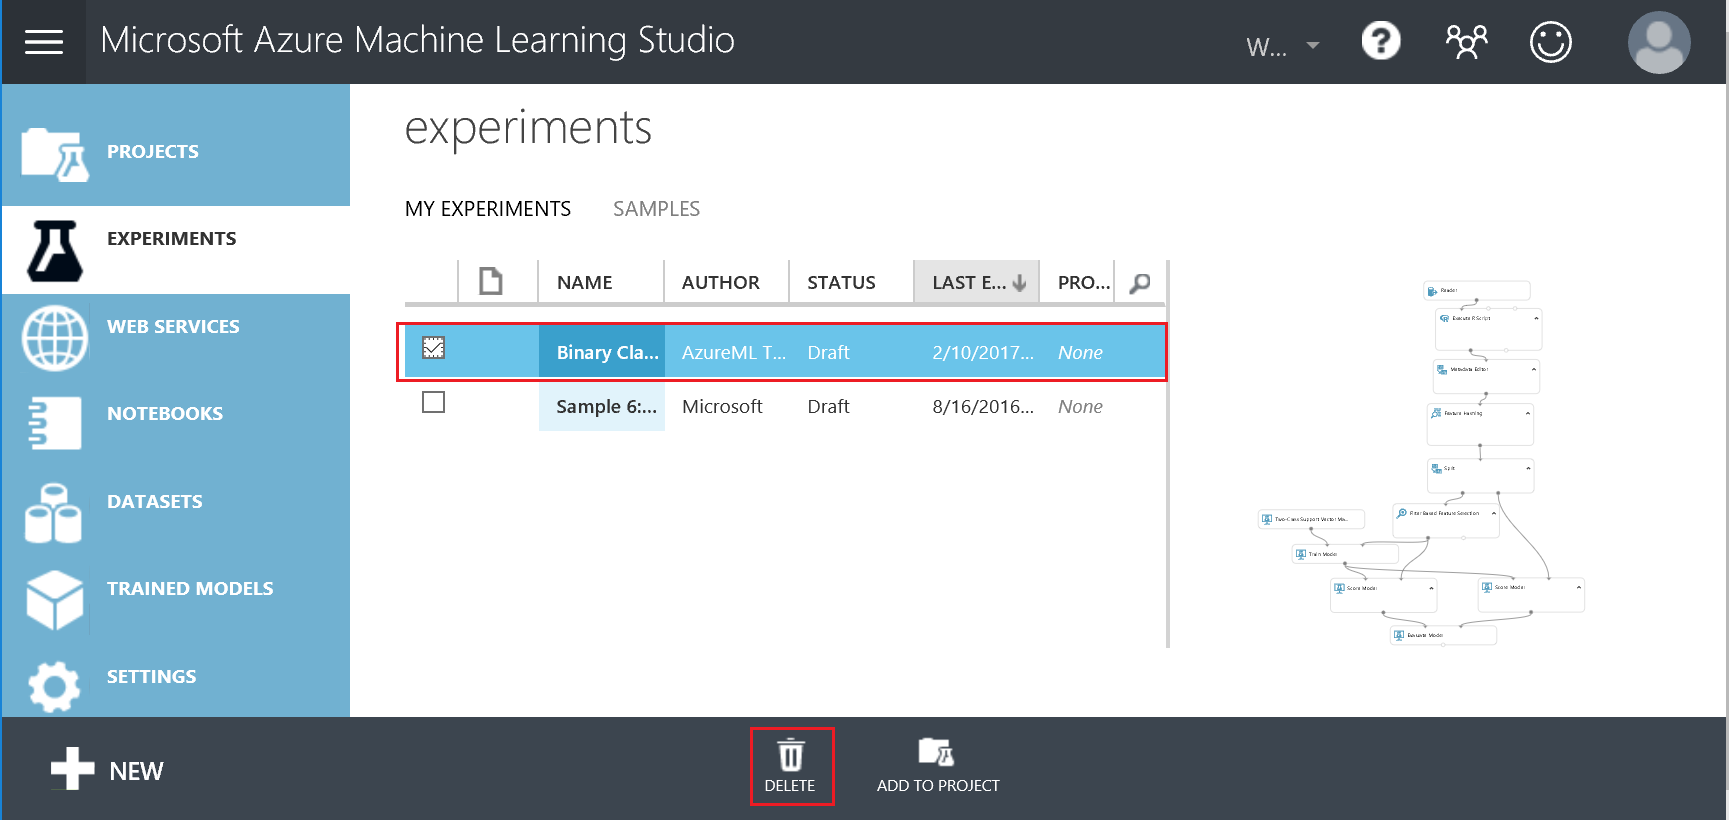Select the My Experiments tab
Viewport: 1729px width, 820px height.
(488, 209)
